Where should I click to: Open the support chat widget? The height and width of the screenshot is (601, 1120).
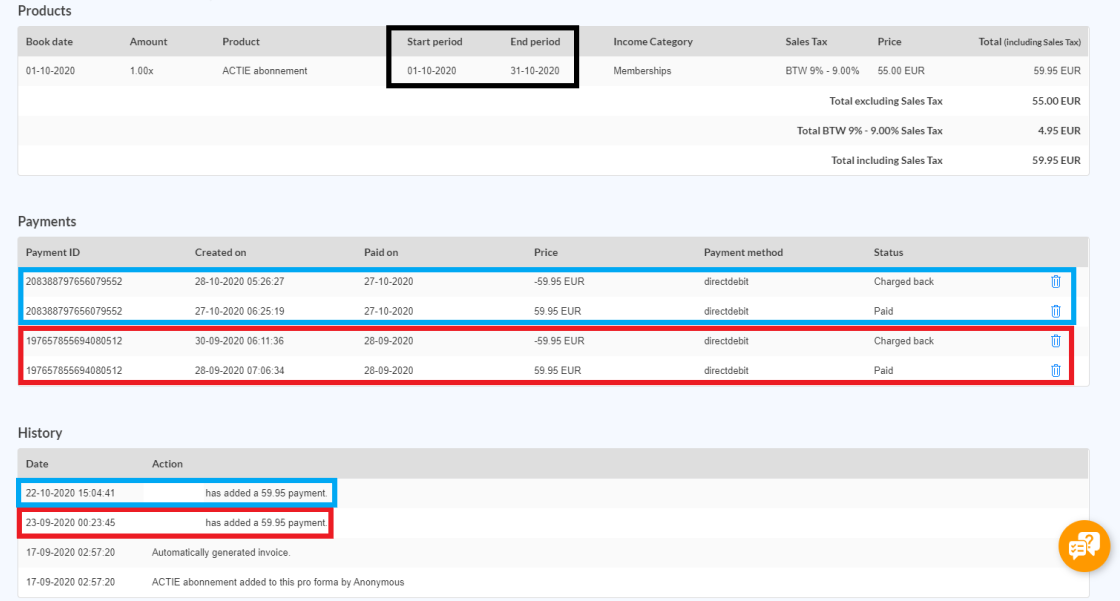coord(1084,545)
